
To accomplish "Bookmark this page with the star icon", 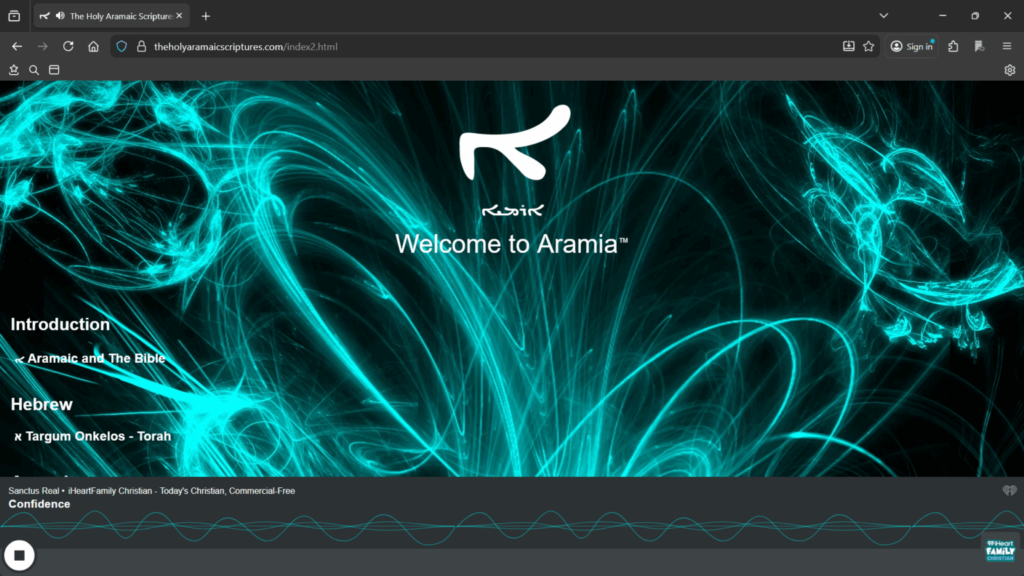I will [x=868, y=46].
